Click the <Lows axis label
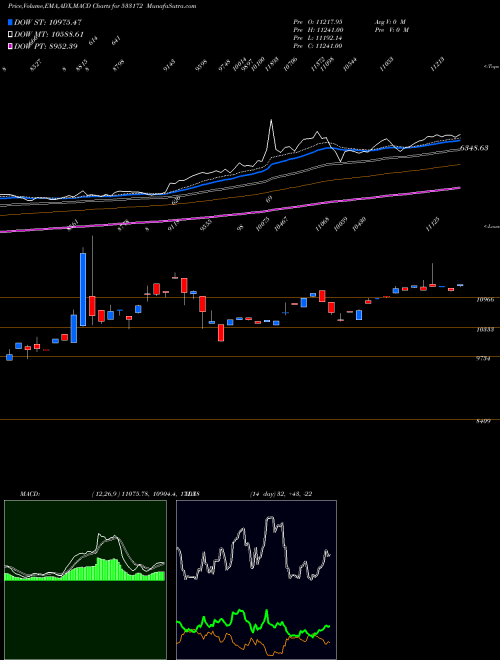 coord(491,226)
